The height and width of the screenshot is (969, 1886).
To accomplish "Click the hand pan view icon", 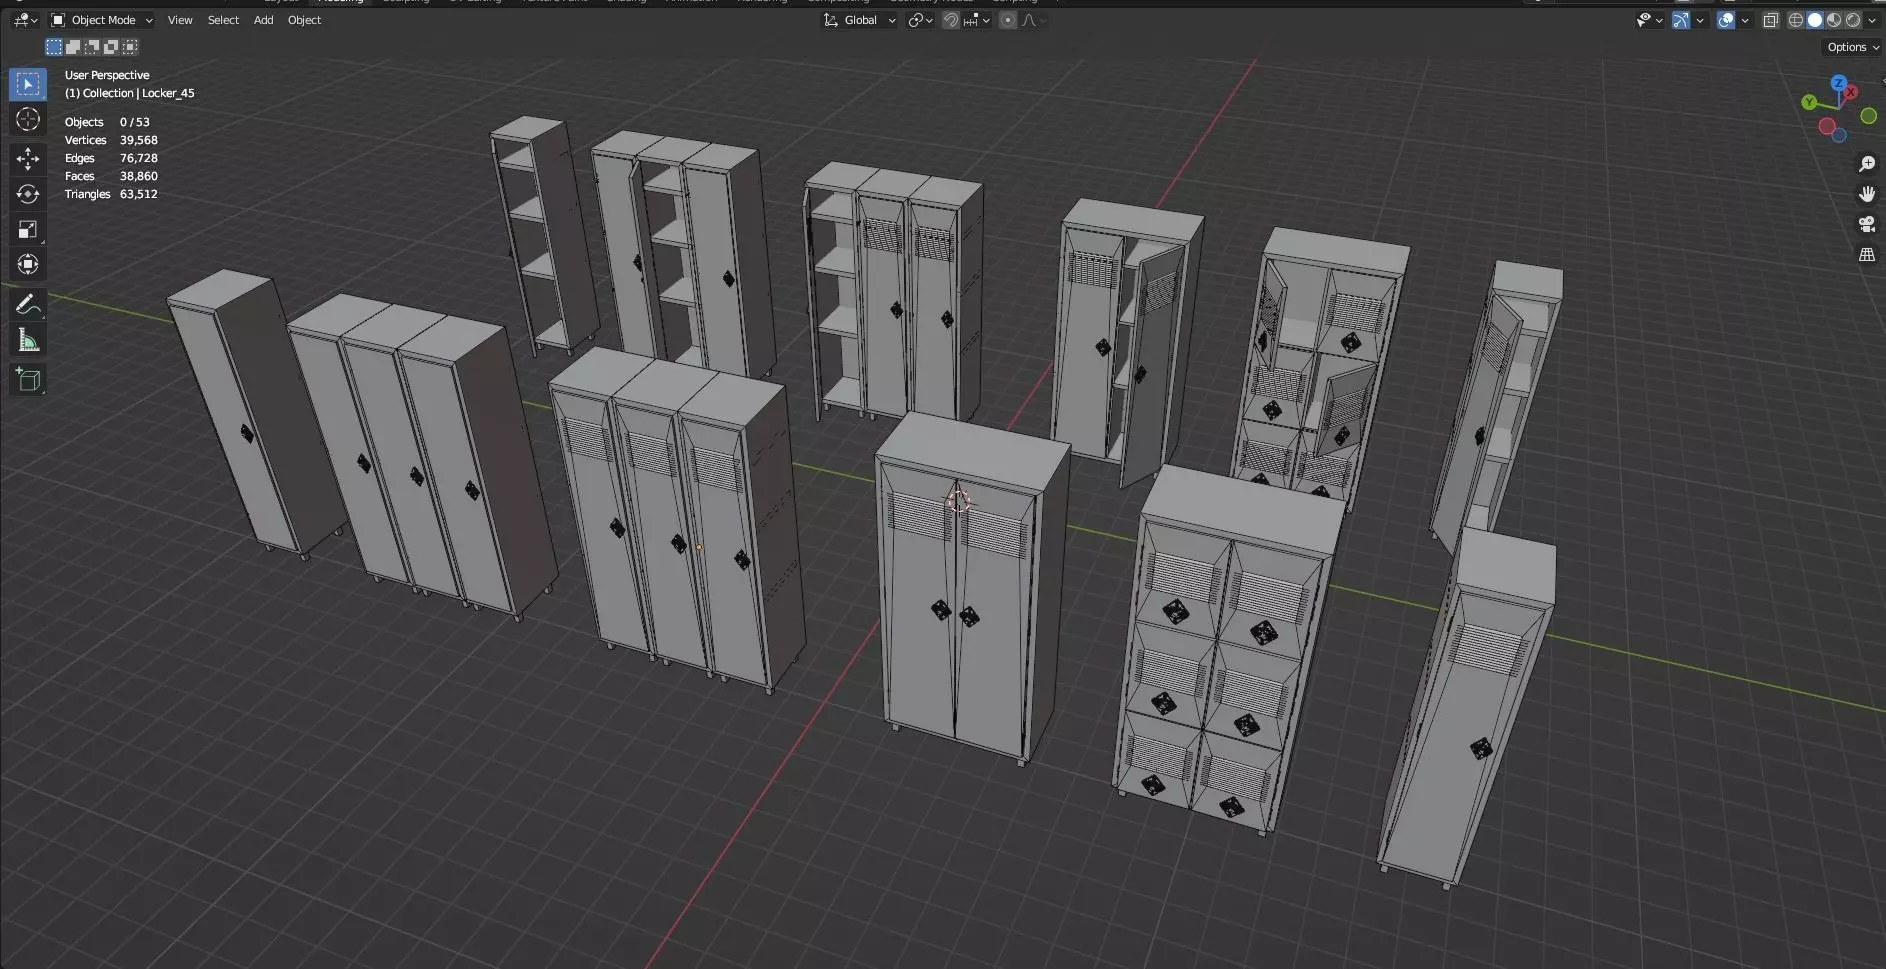I will pos(1866,194).
